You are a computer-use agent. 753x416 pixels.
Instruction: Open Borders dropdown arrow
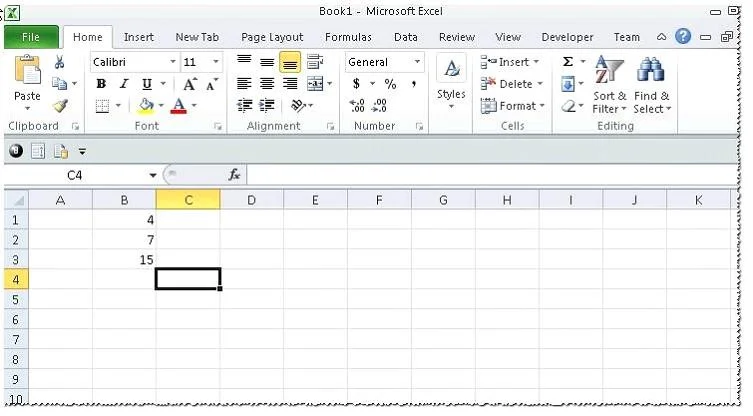[118, 106]
